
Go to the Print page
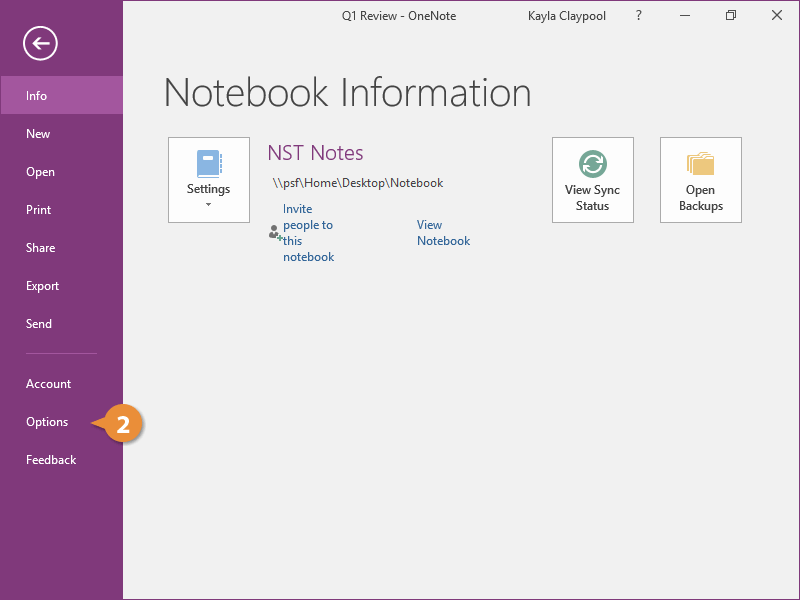tap(62, 210)
